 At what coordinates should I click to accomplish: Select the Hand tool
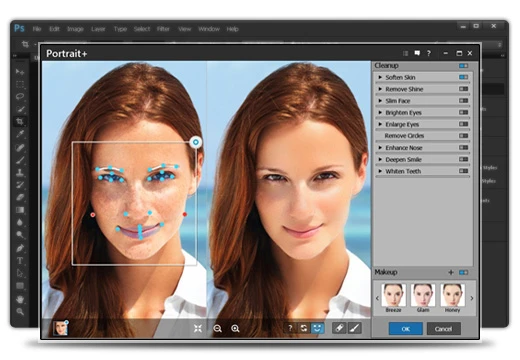coord(20,299)
